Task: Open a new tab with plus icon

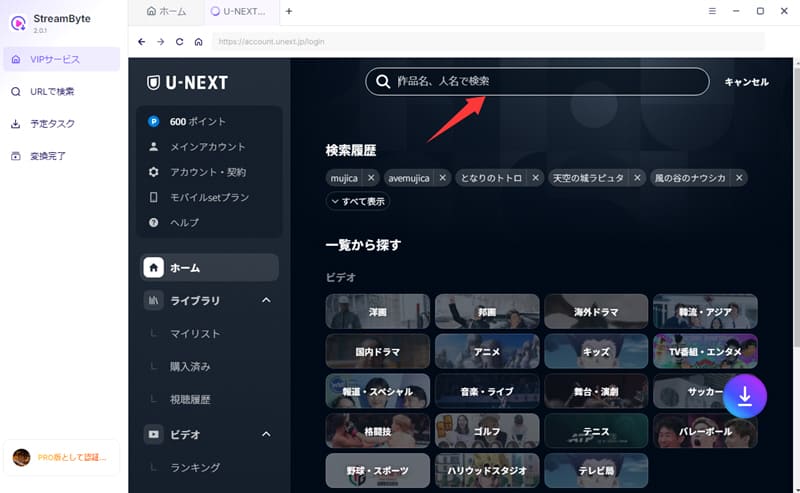Action: tap(289, 11)
